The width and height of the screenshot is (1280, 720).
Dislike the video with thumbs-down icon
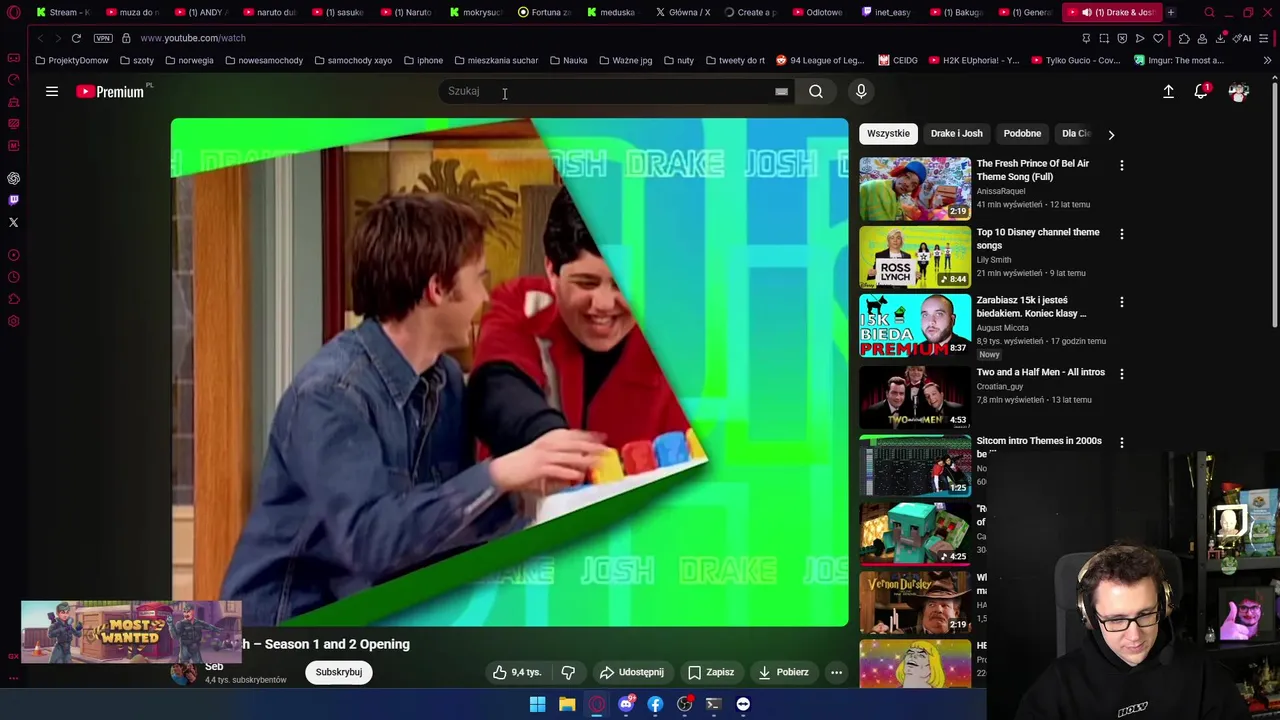tap(568, 672)
